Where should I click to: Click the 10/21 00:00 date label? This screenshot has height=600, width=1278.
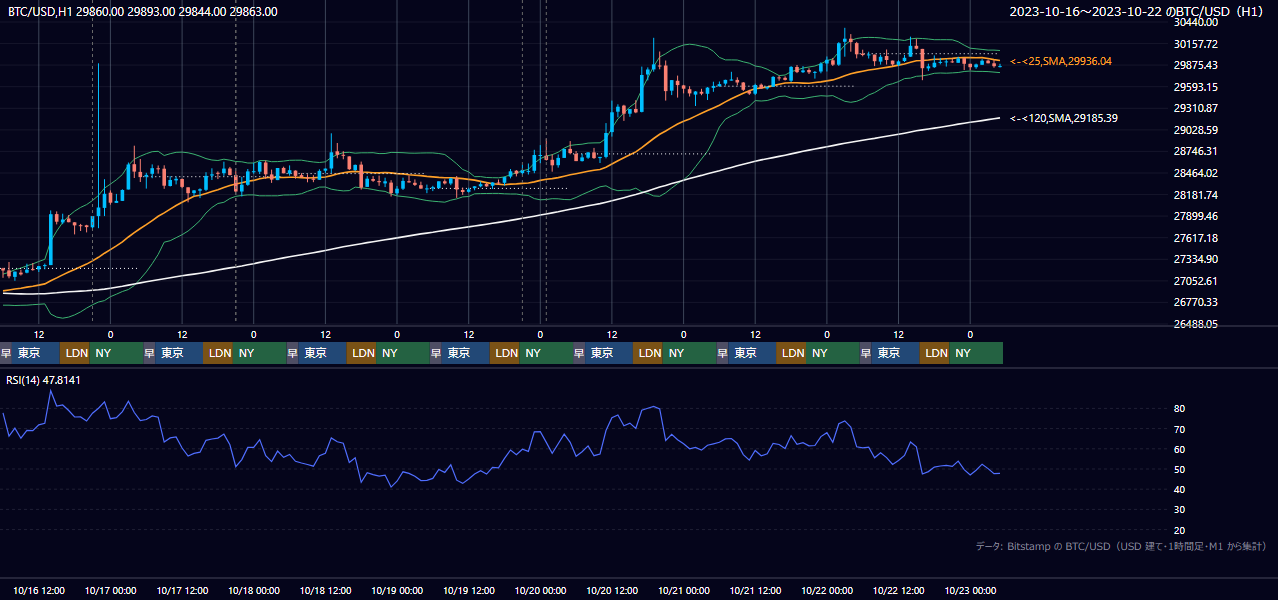coord(684,590)
